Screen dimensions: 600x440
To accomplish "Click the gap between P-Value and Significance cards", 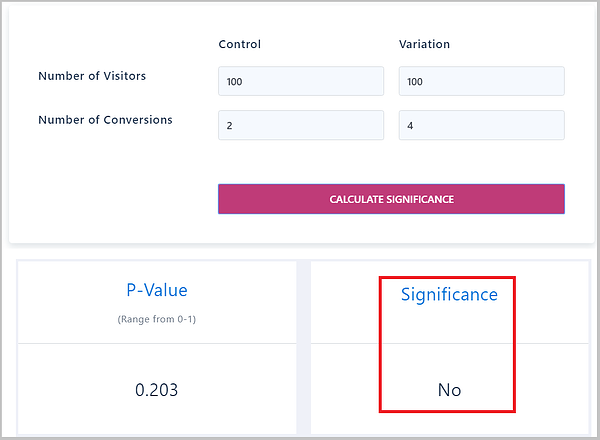I will (304, 350).
